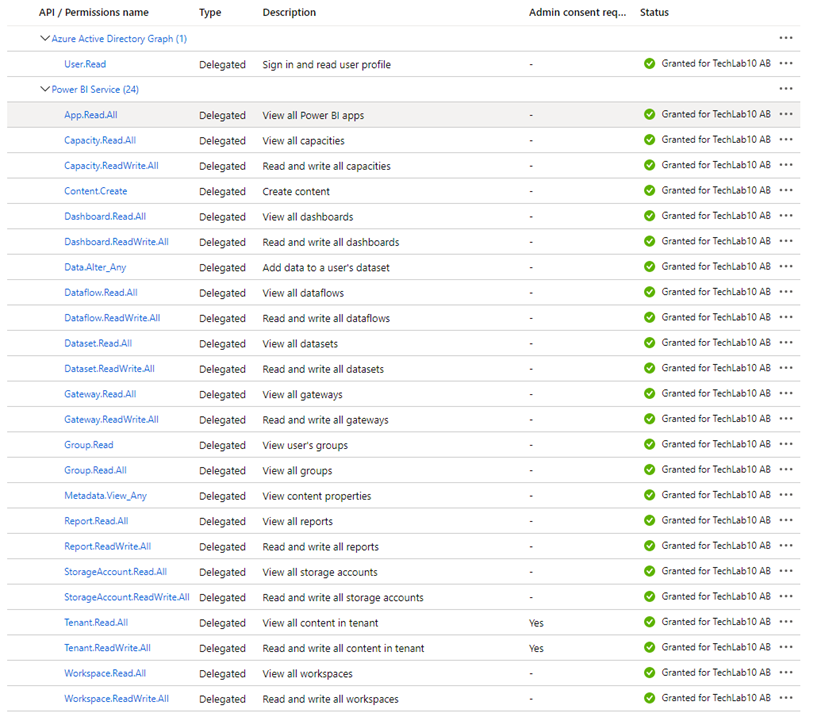Click the granted icon beside StorageAccount.ReadWrite.All

tap(651, 596)
